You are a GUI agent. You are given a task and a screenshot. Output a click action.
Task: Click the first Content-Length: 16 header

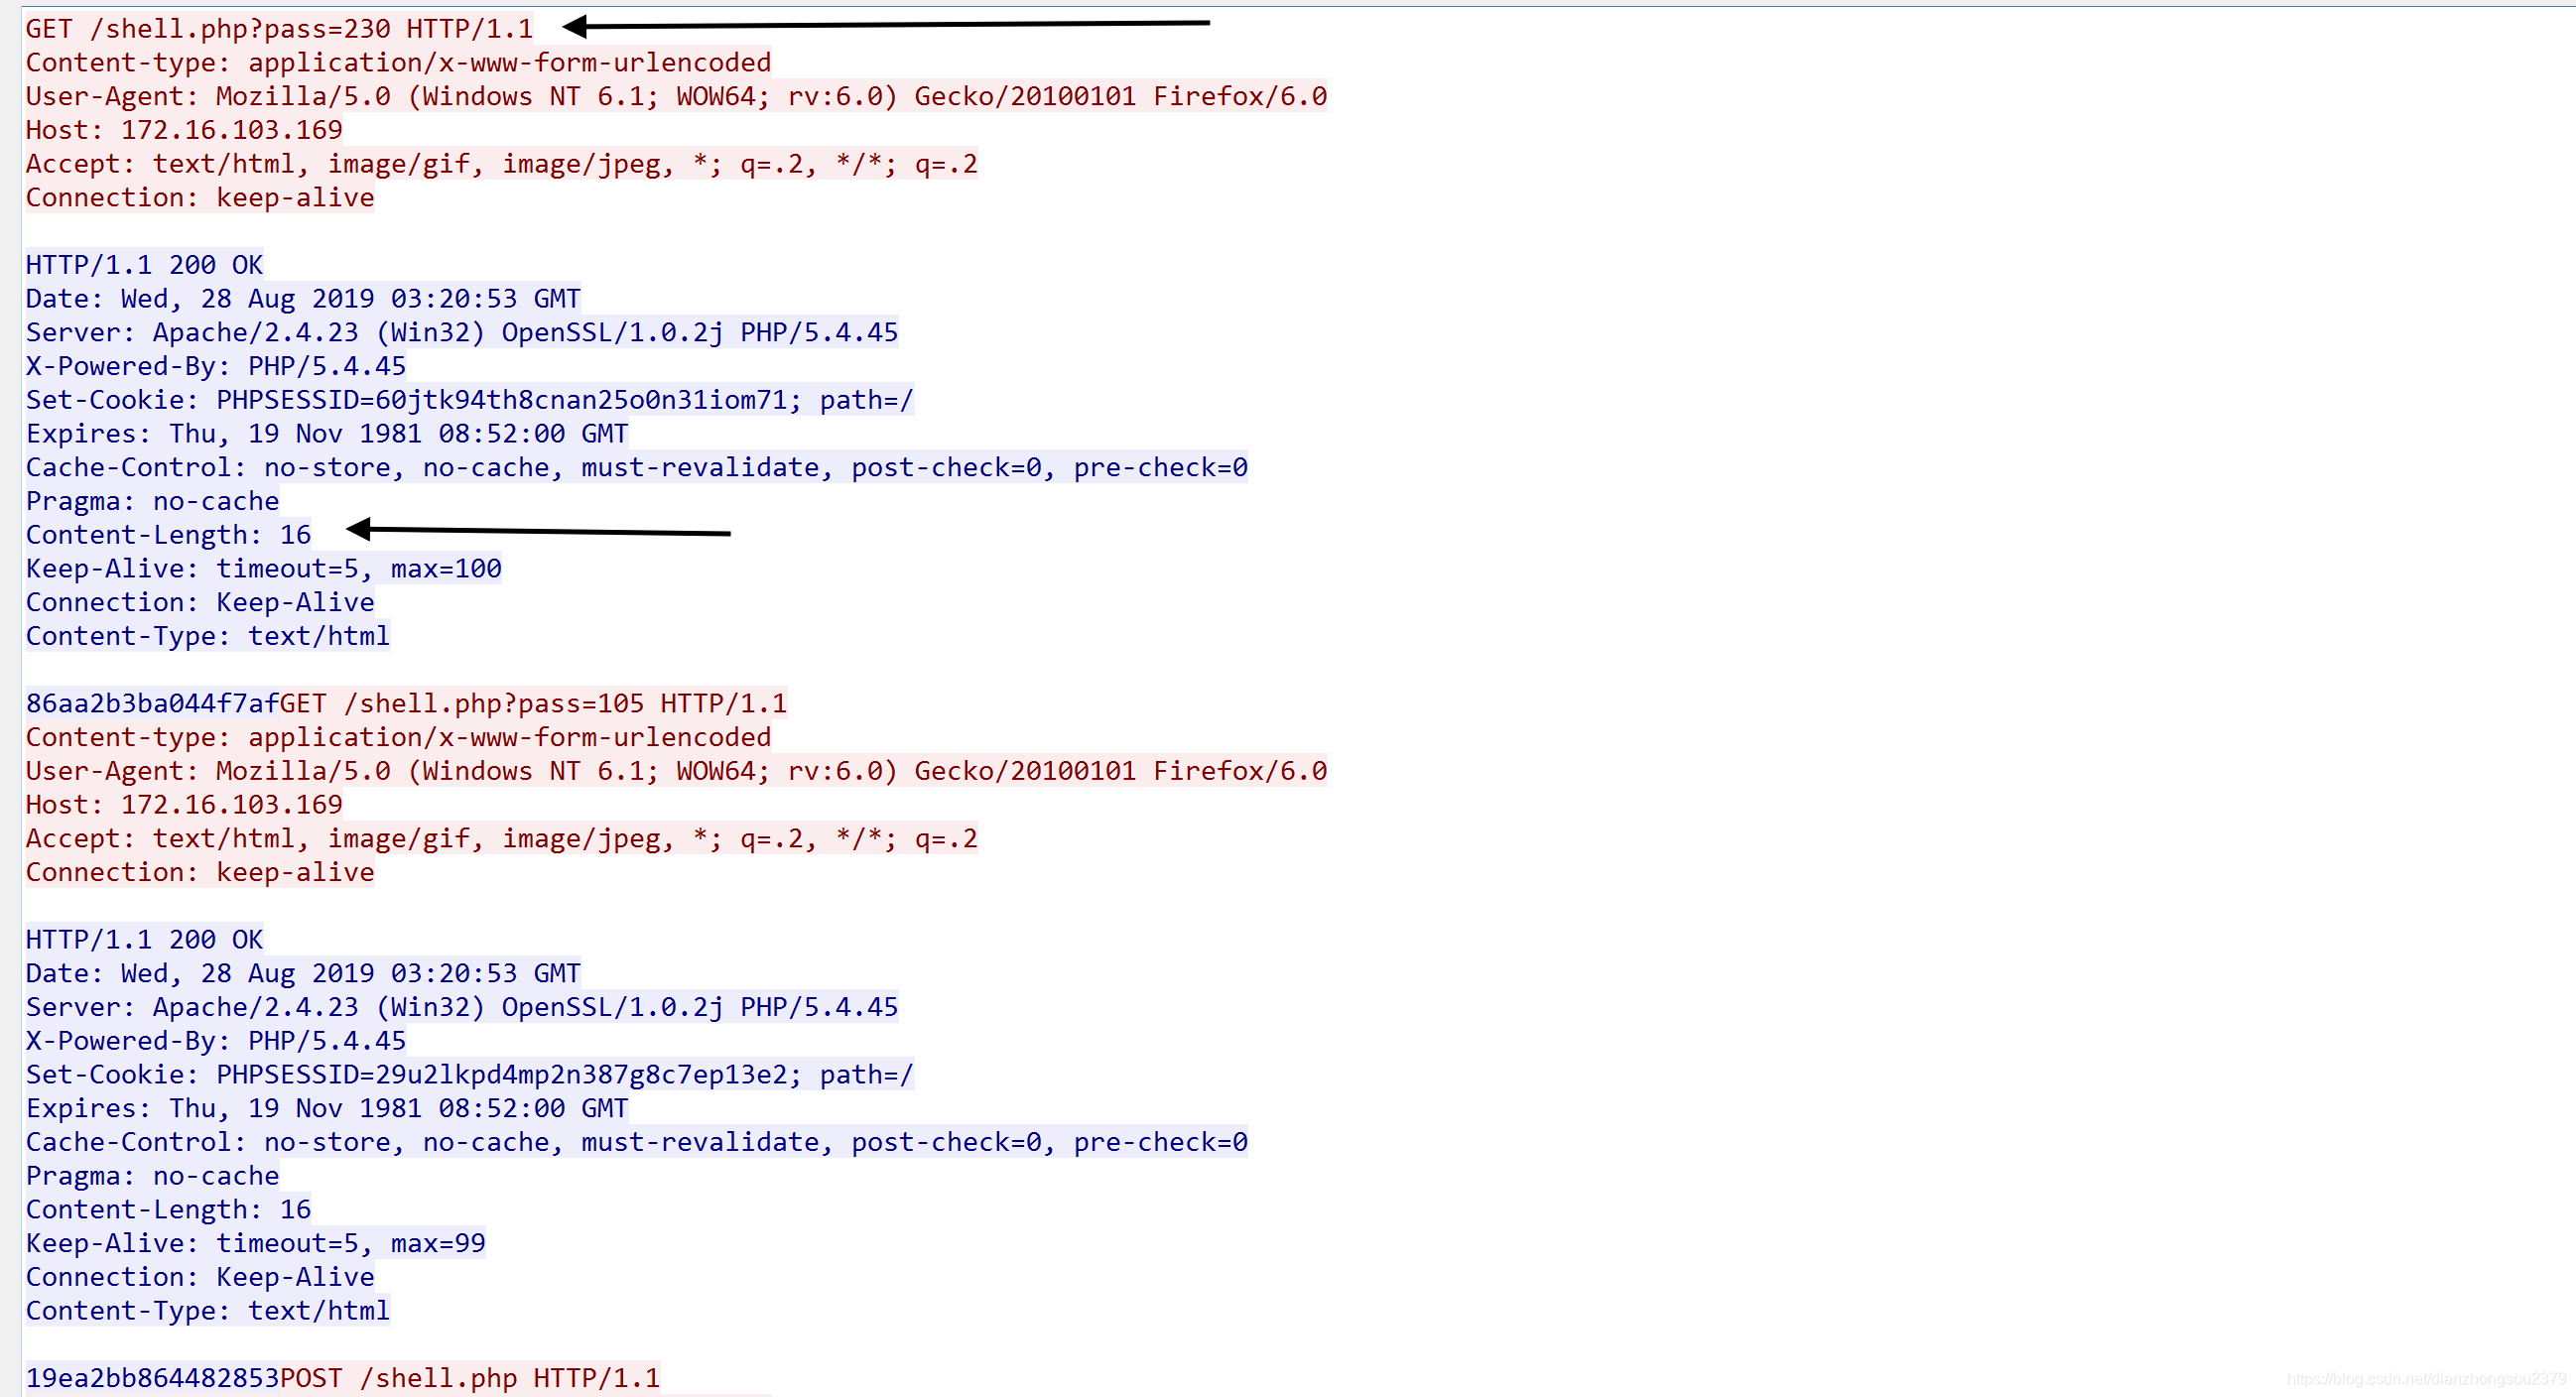pos(168,535)
